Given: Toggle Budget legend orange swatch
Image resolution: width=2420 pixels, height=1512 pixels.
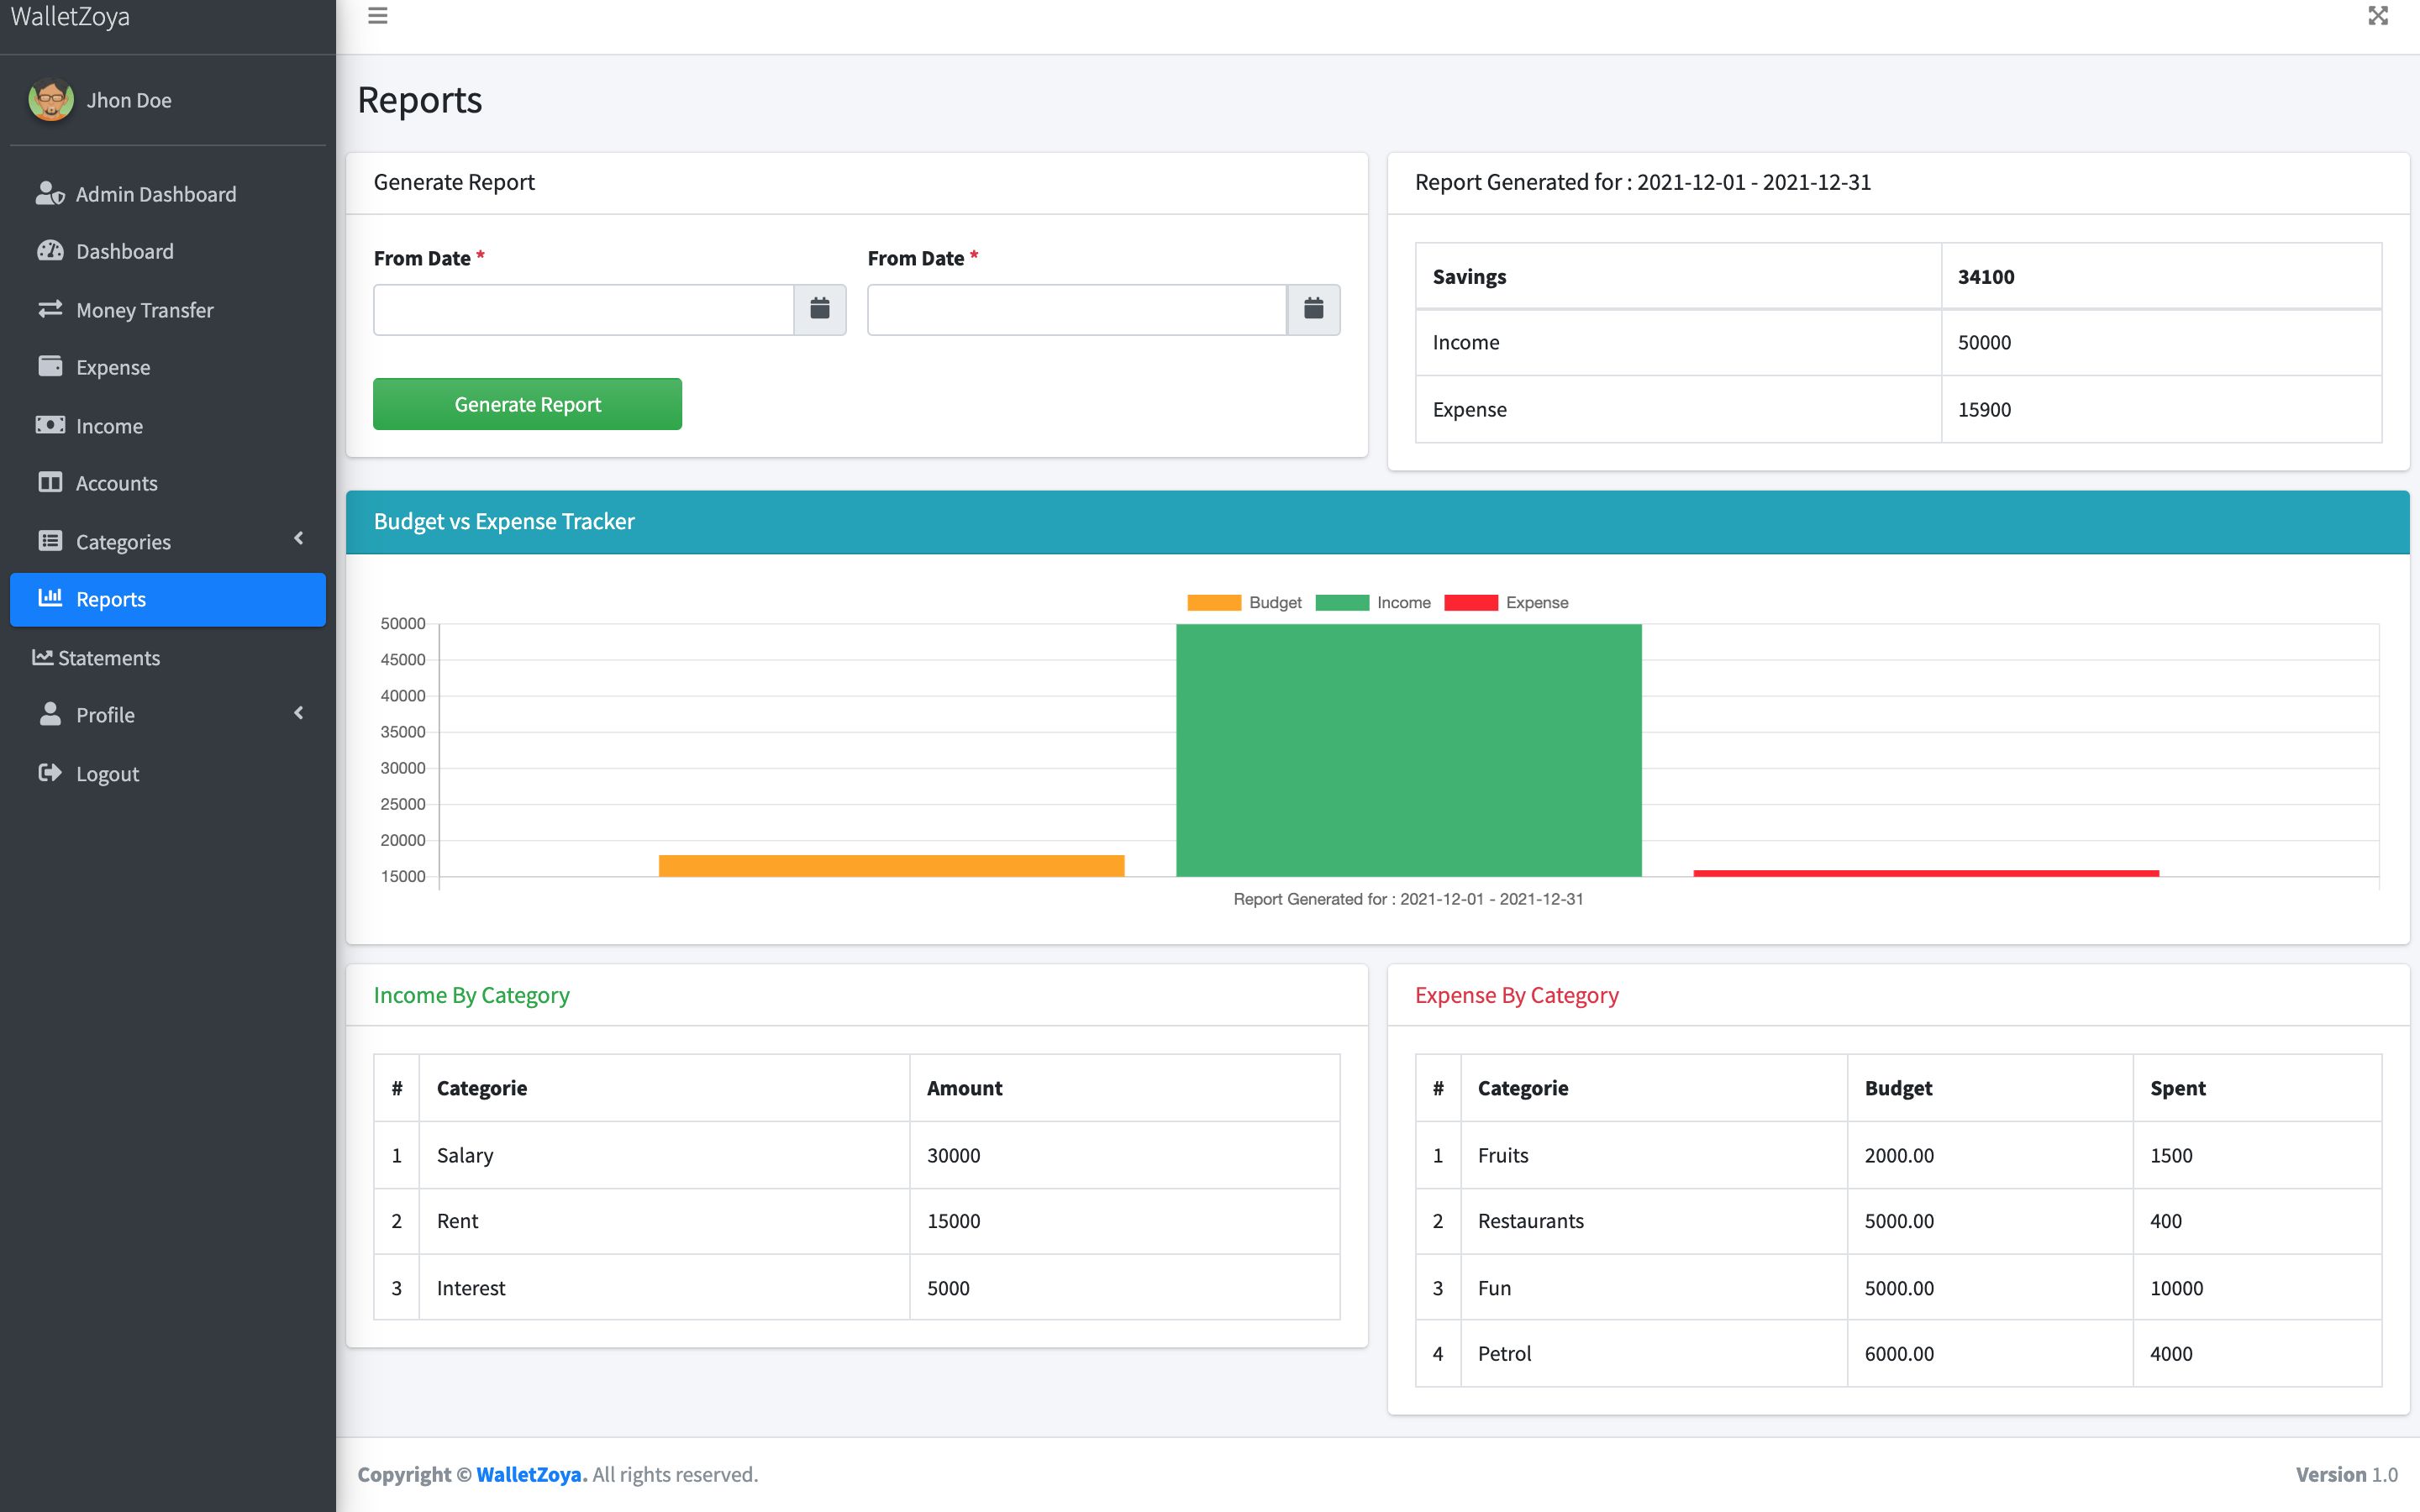Looking at the screenshot, I should [1213, 602].
